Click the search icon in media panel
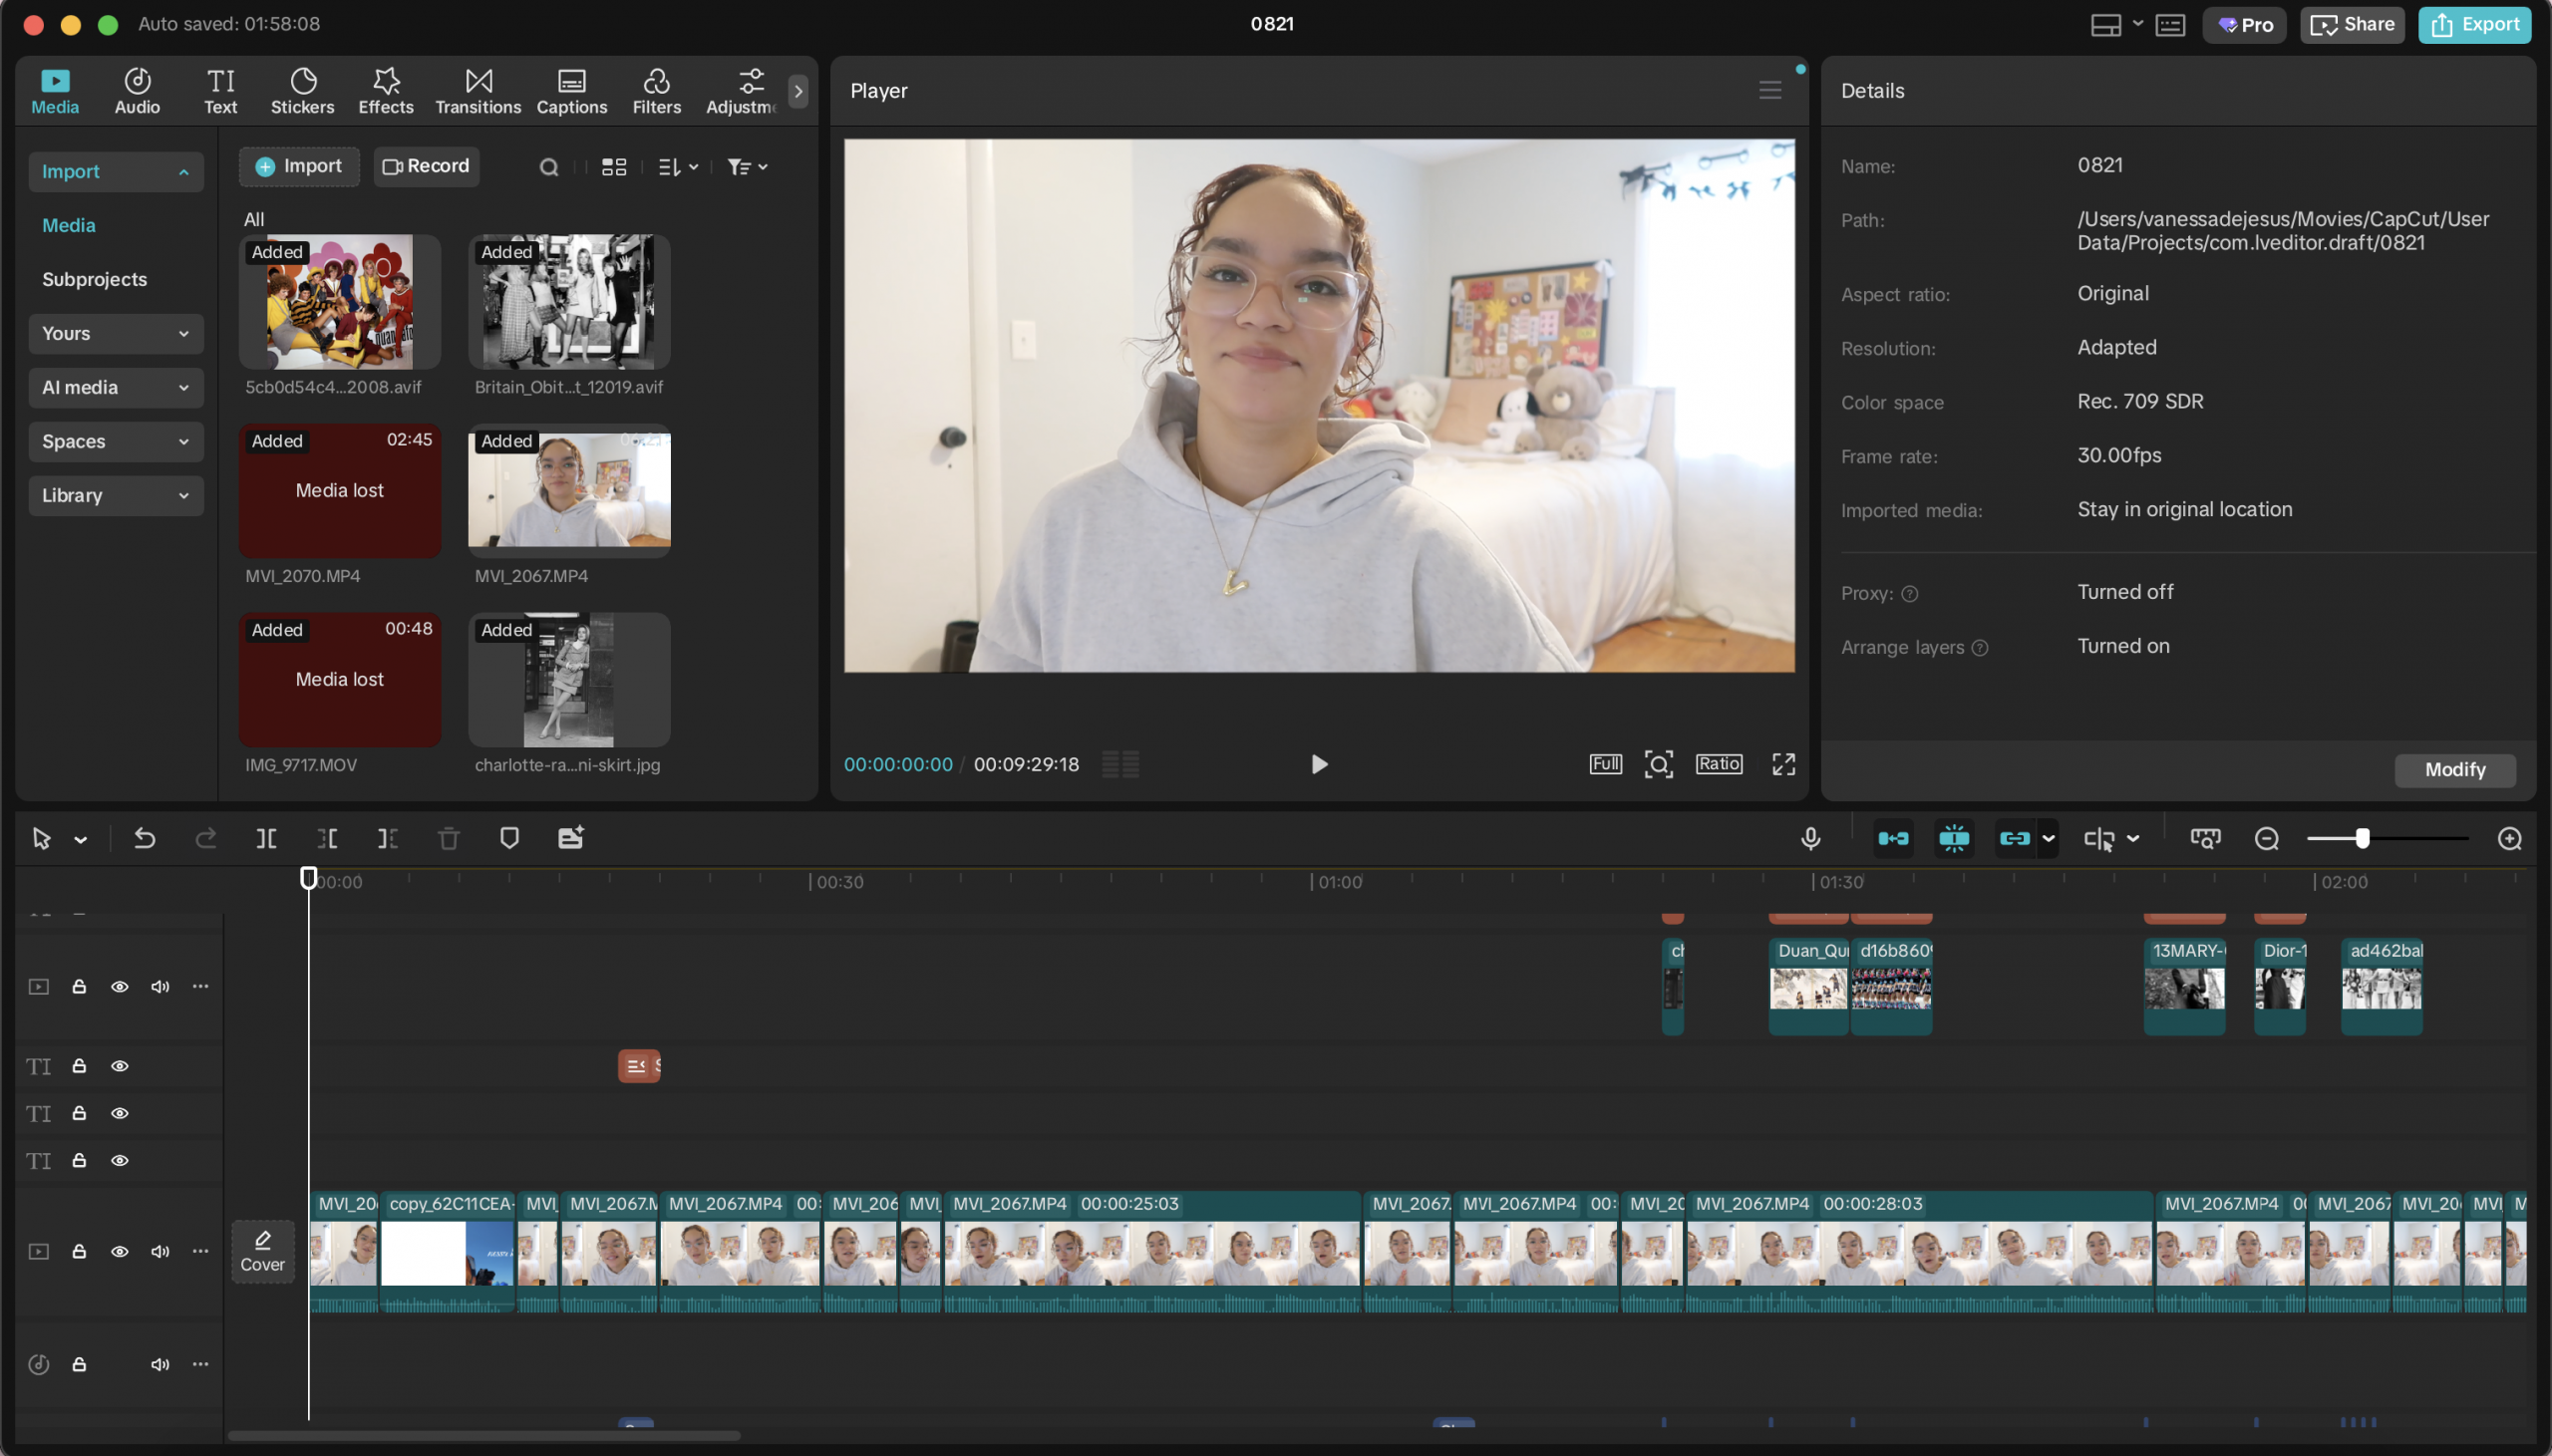The image size is (2552, 1456). click(549, 167)
